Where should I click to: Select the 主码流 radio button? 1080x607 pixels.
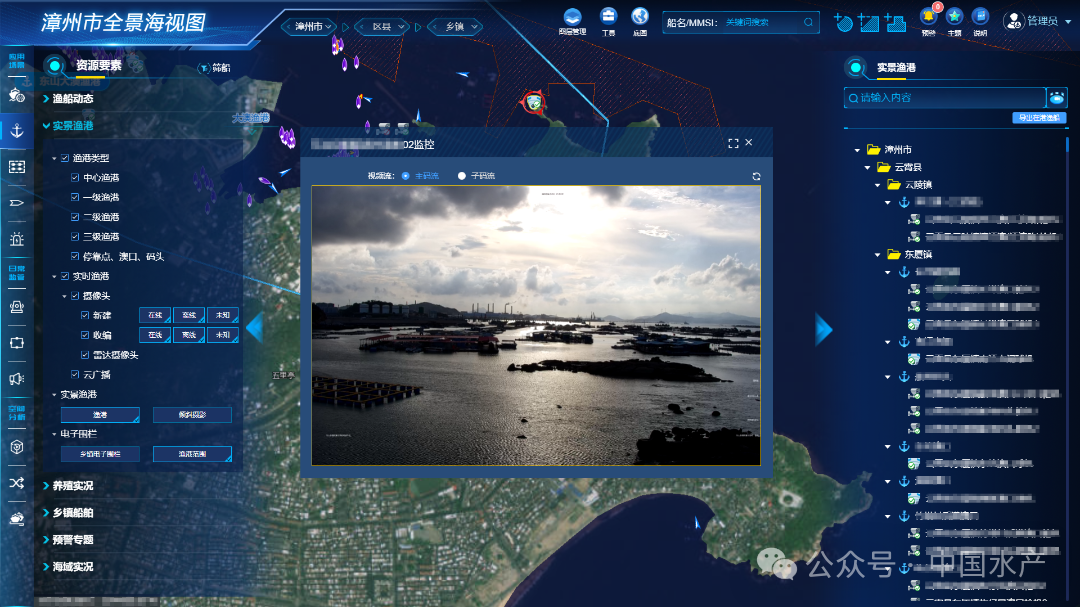(405, 176)
